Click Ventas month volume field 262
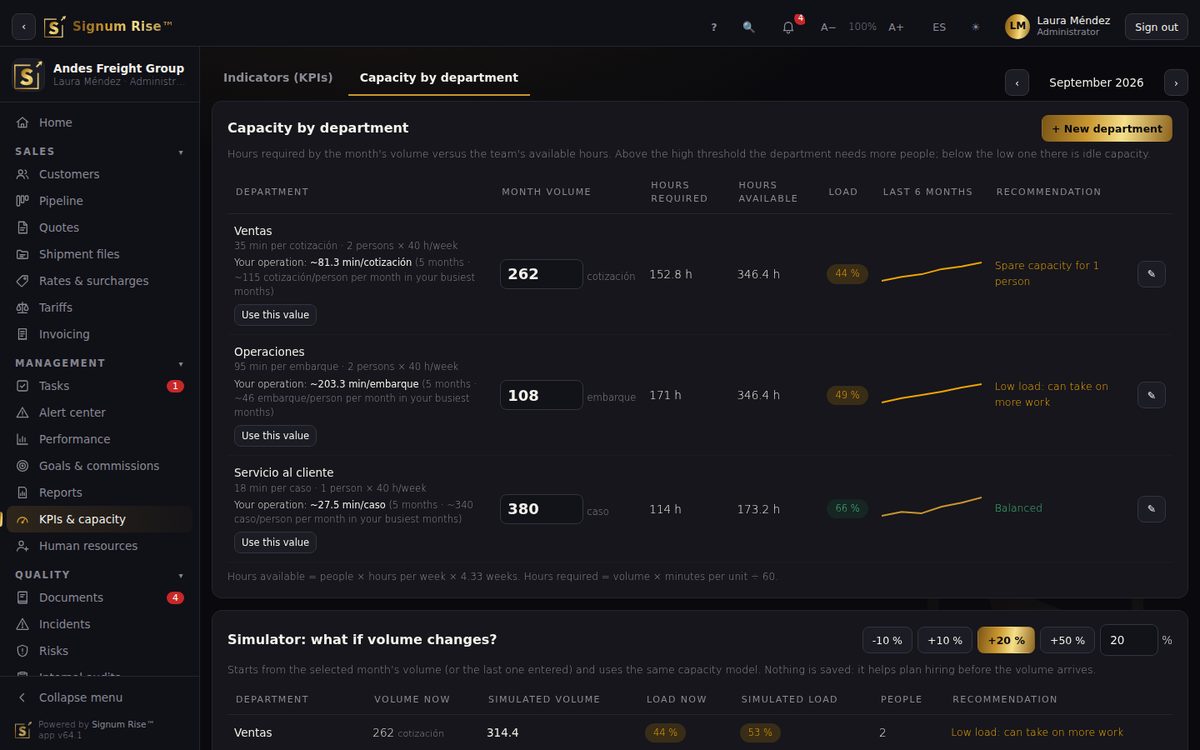This screenshot has width=1200, height=750. pyautogui.click(x=541, y=274)
